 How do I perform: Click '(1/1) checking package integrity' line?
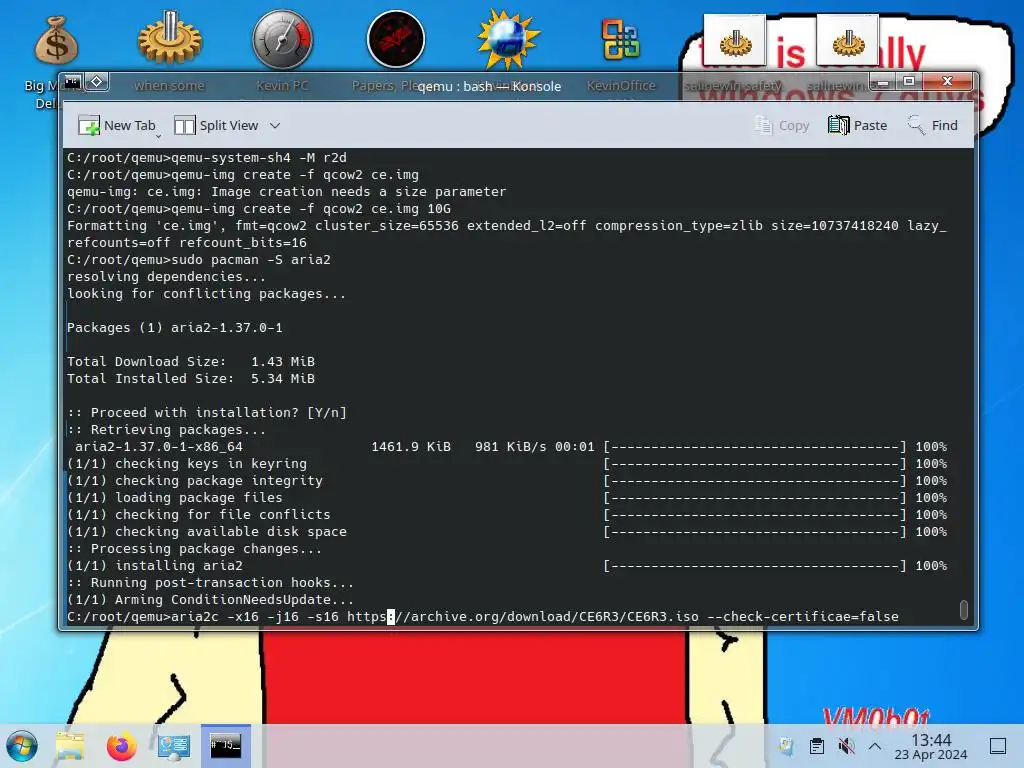pyautogui.click(x=195, y=481)
